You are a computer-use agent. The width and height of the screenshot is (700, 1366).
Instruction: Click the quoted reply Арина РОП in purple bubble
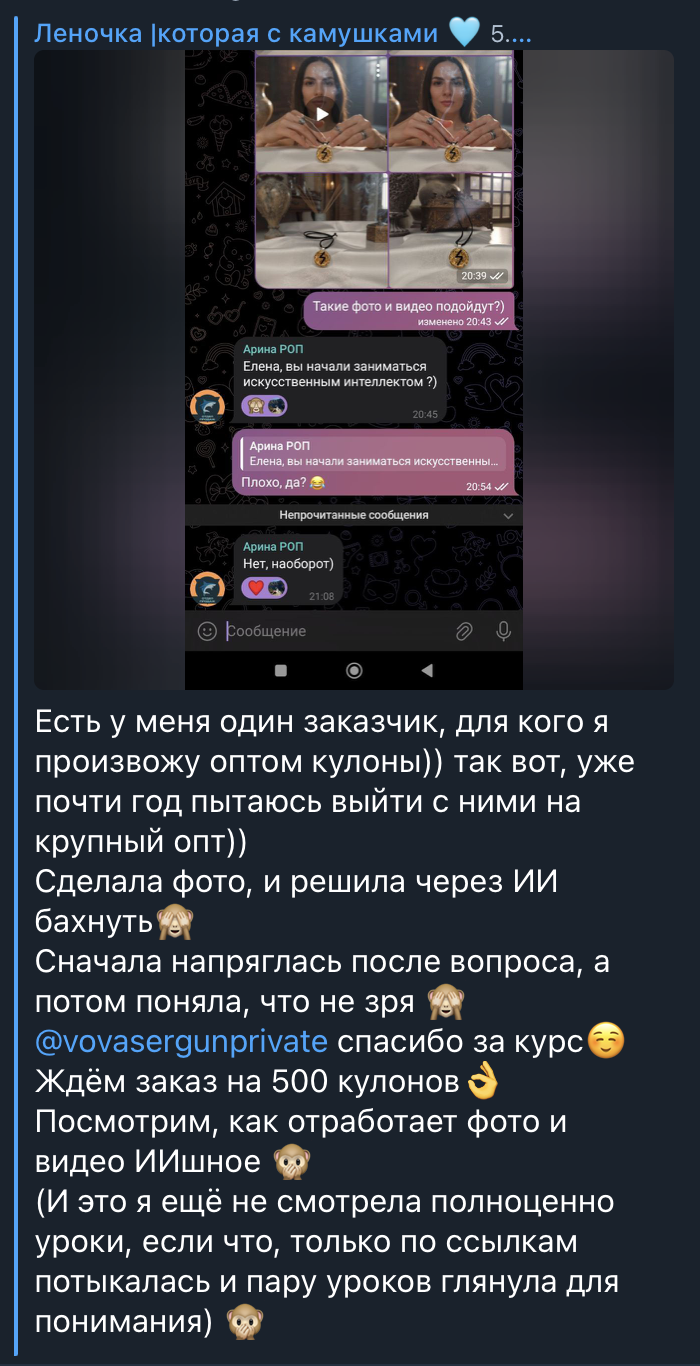pos(374,454)
